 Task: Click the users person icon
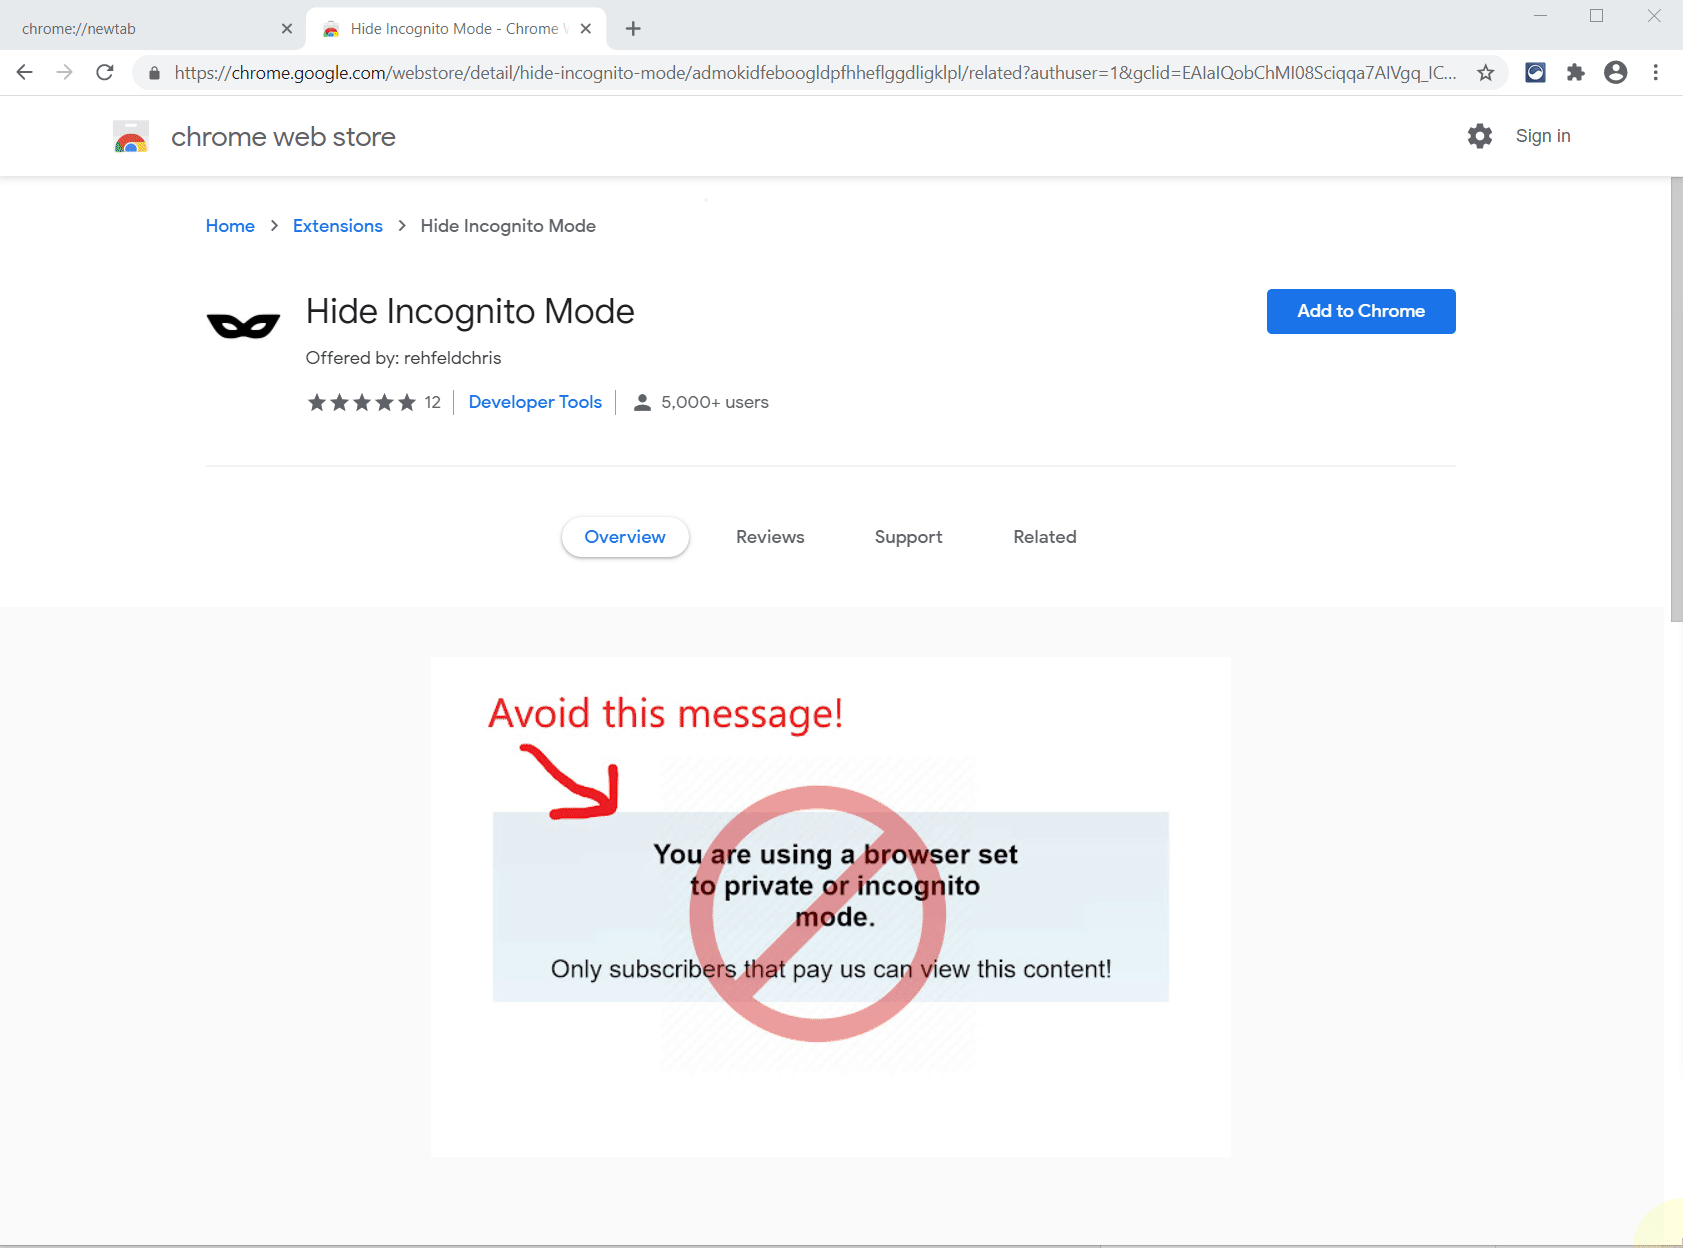tap(643, 402)
